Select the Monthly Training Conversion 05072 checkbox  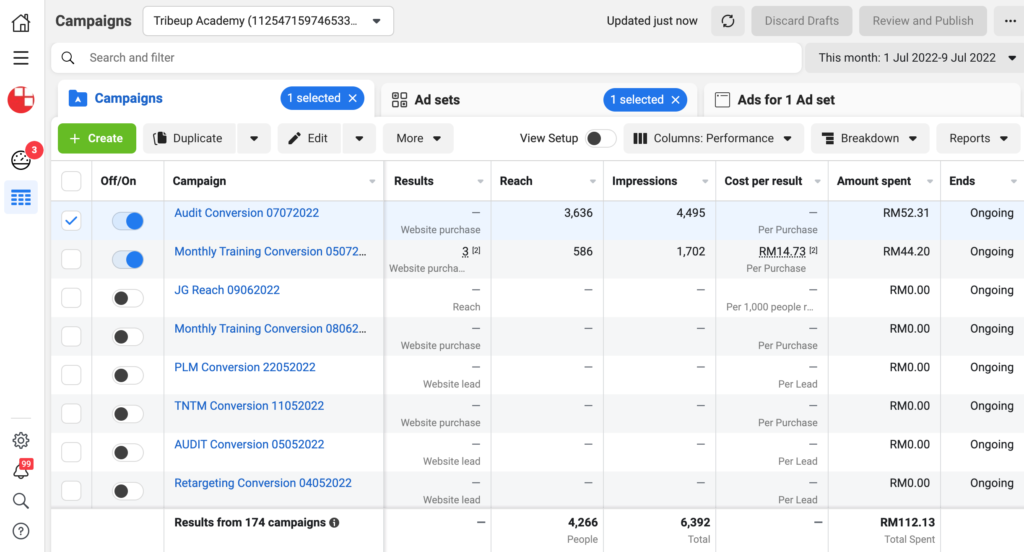tap(71, 259)
